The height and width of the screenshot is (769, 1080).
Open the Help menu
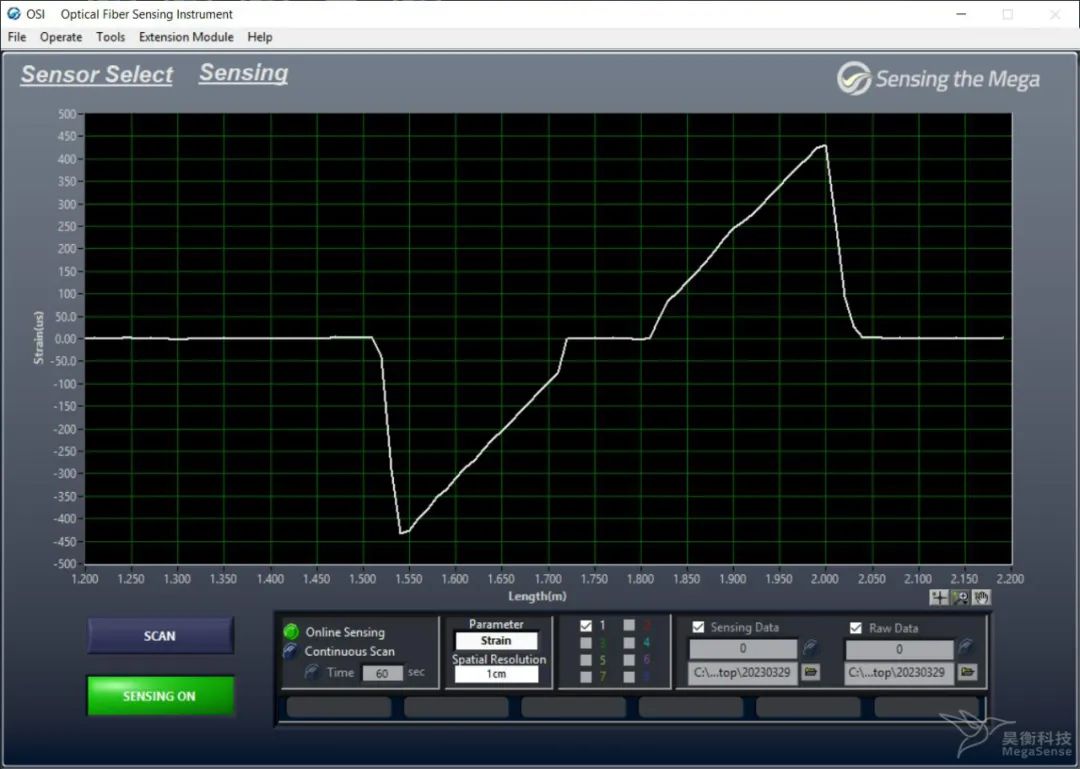point(260,37)
